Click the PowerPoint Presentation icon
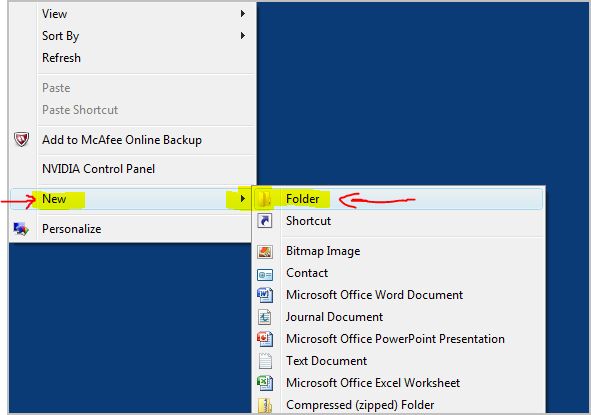The height and width of the screenshot is (415, 591). tap(265, 339)
